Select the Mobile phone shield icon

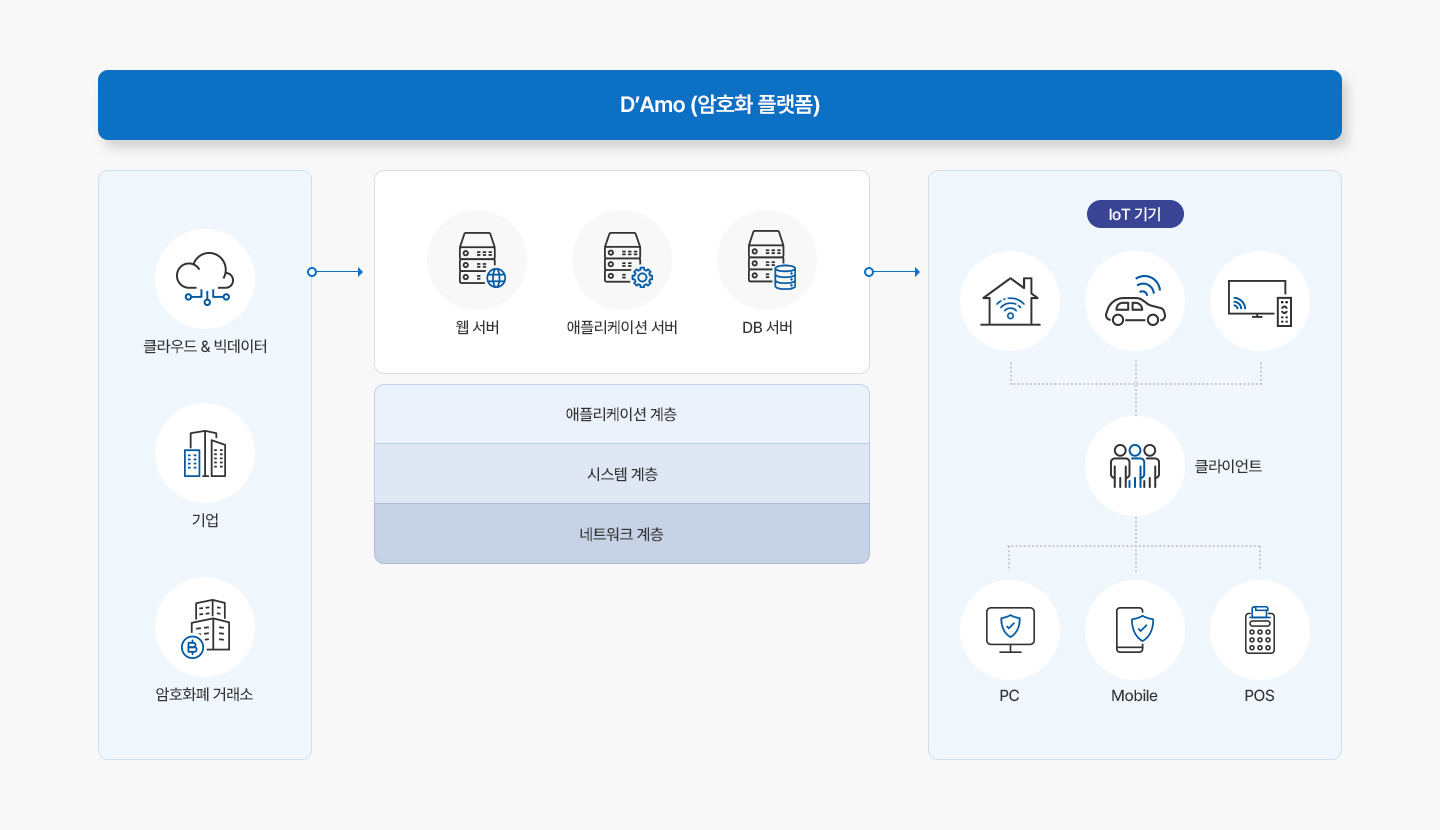(x=1135, y=630)
